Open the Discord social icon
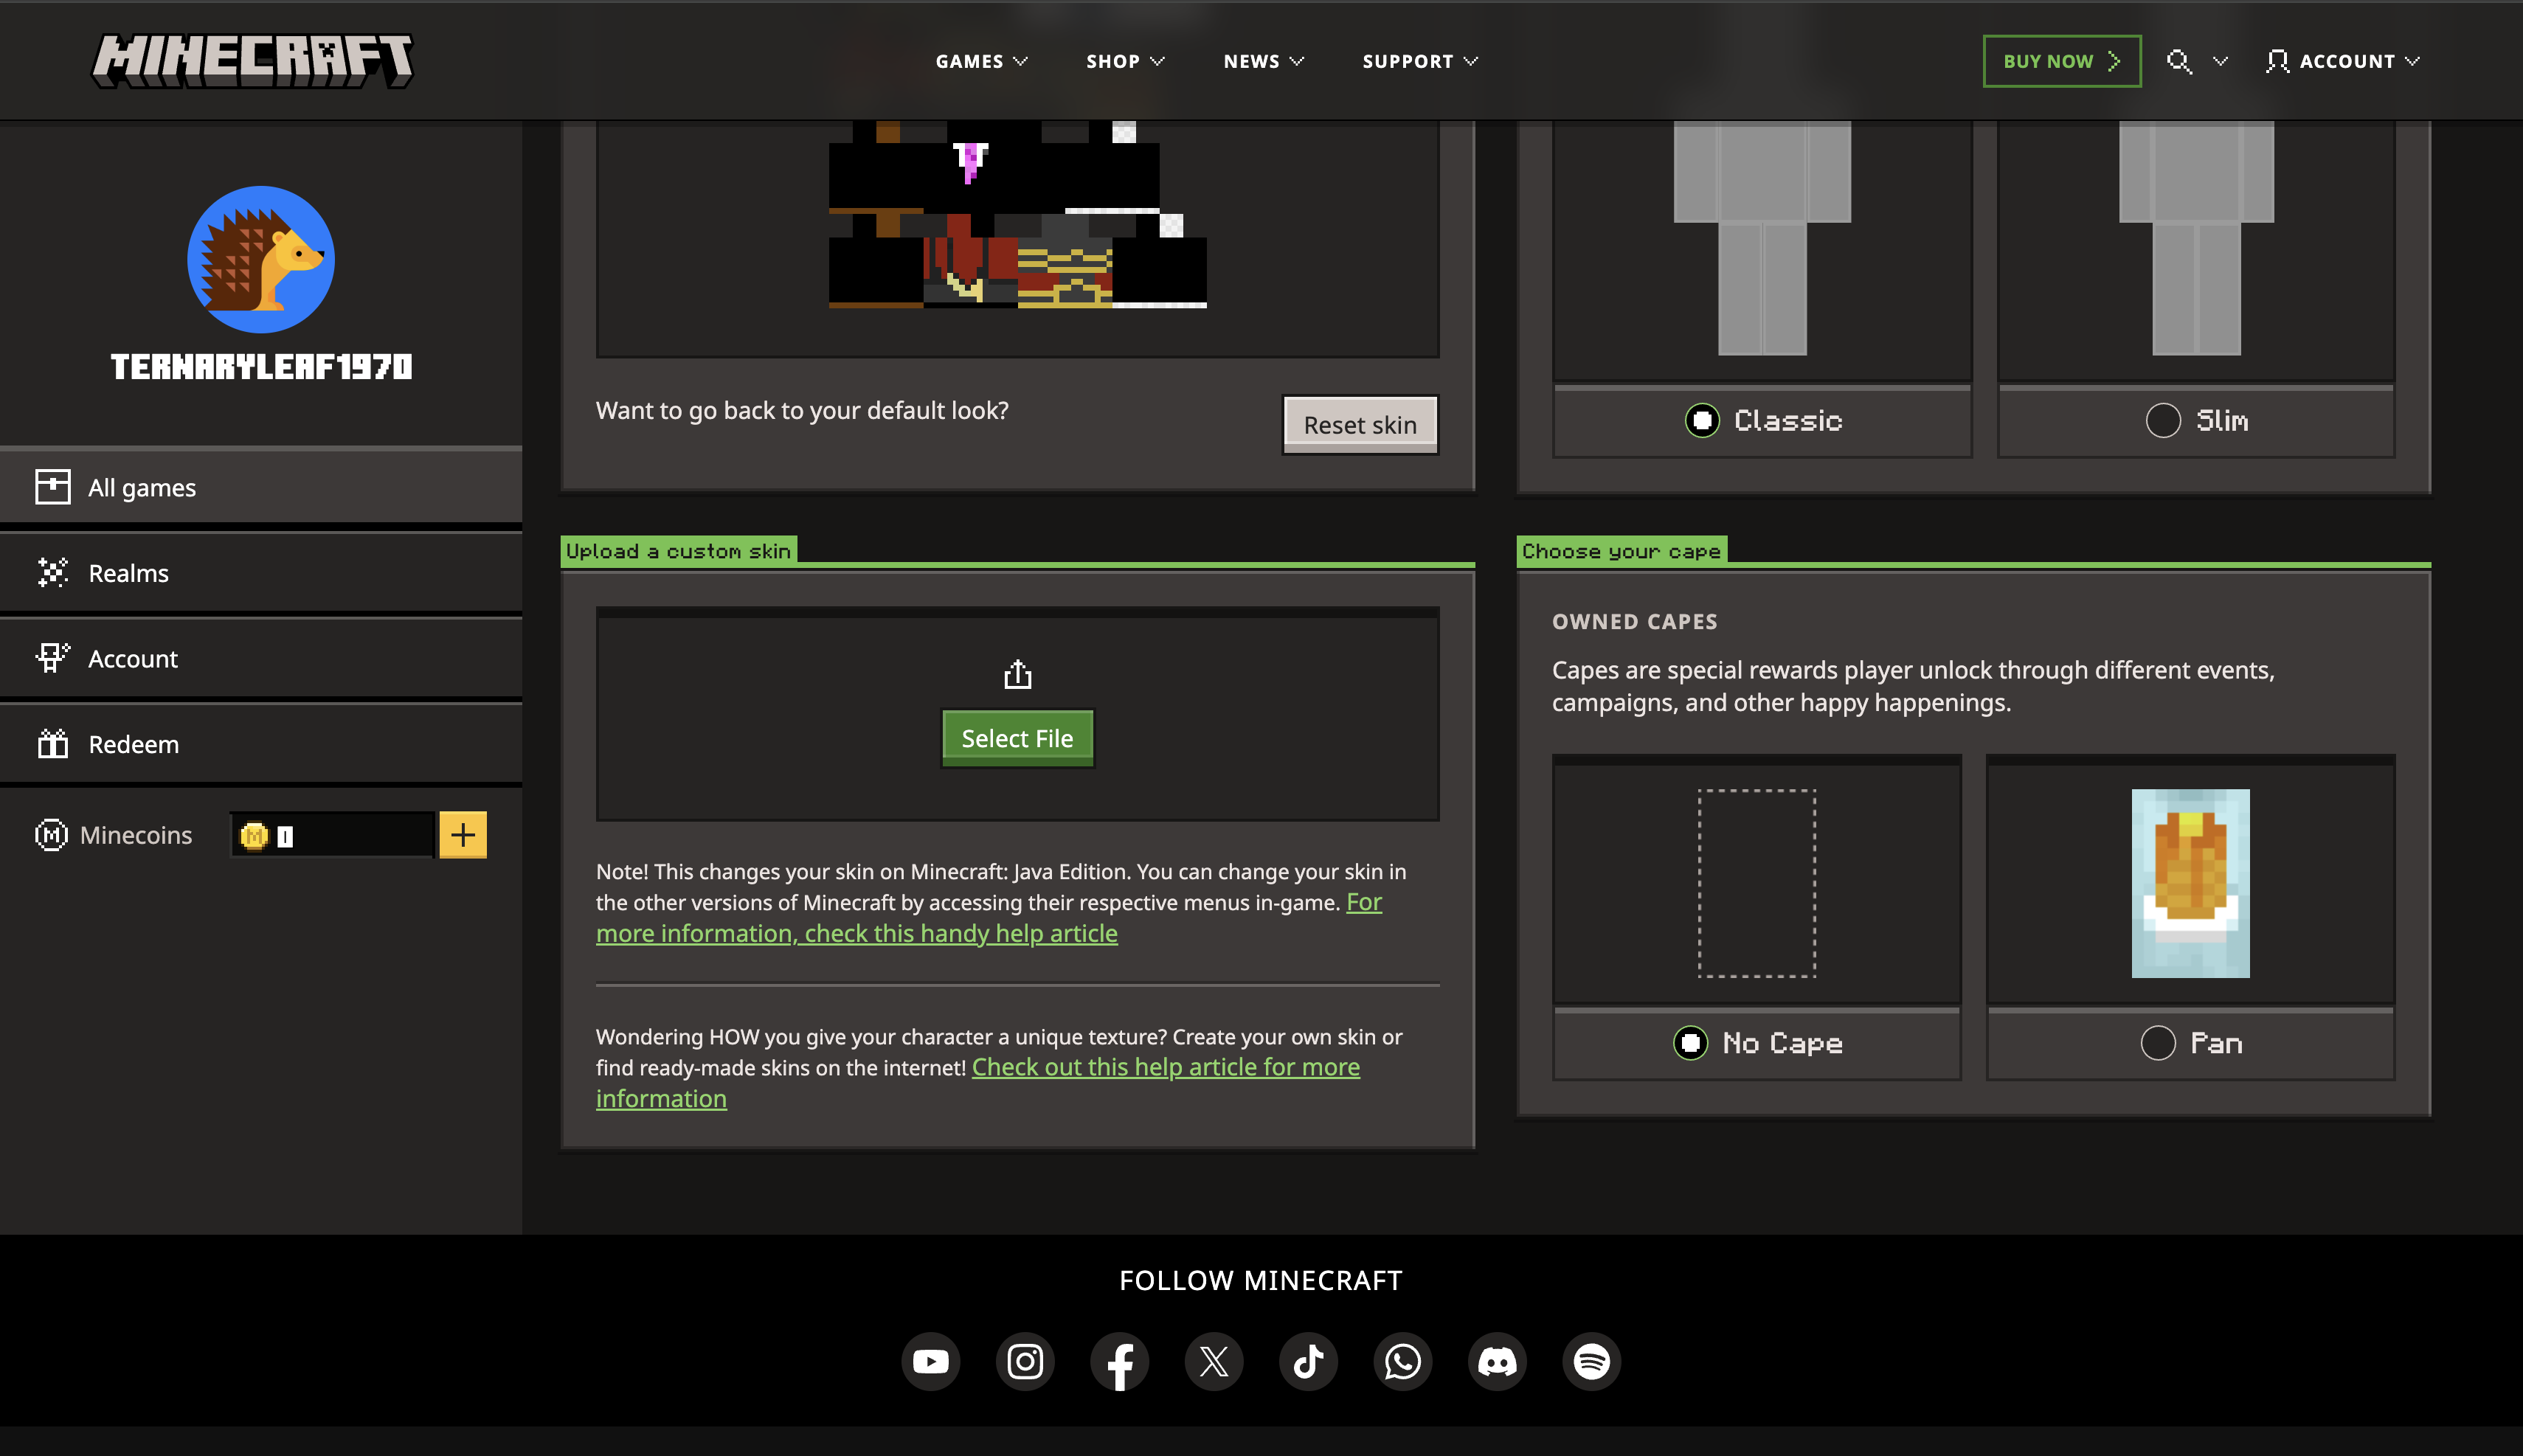Viewport: 2523px width, 1456px height. (1497, 1361)
